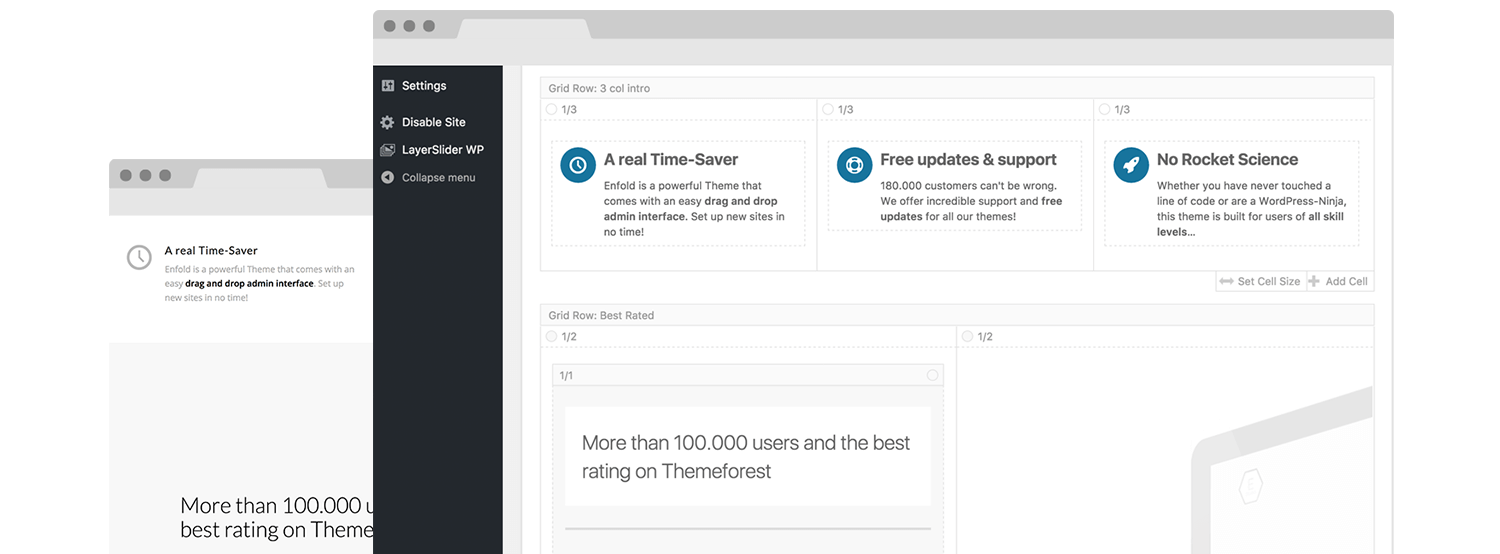Select the blue rocket icon

[x=1131, y=165]
